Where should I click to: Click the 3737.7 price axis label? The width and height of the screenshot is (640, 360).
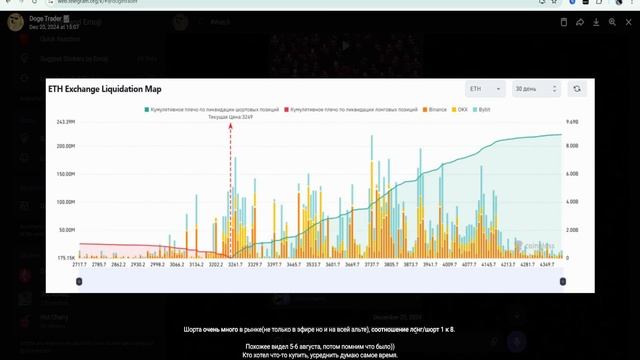(371, 264)
